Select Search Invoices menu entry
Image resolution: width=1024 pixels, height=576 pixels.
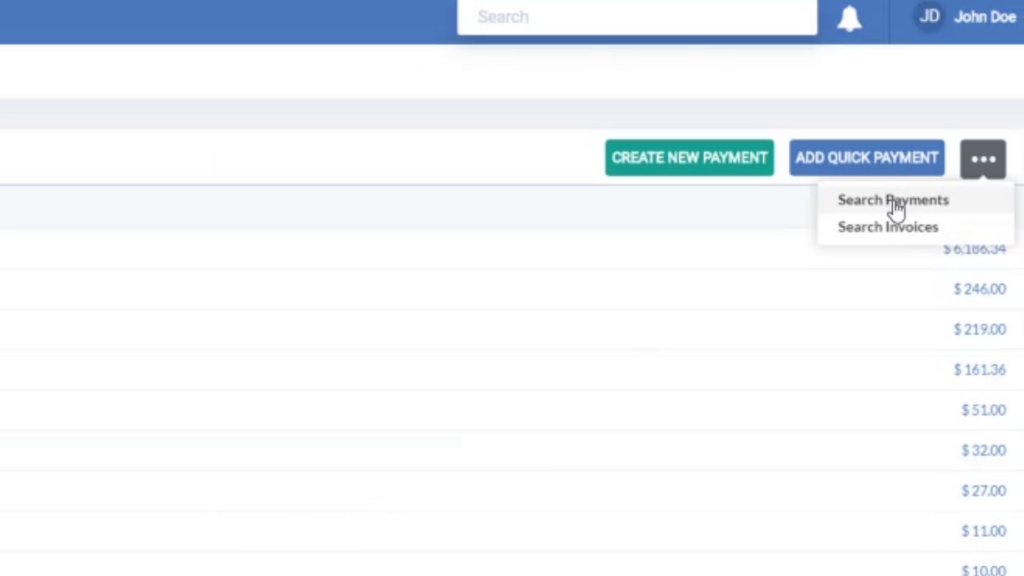[x=888, y=227]
